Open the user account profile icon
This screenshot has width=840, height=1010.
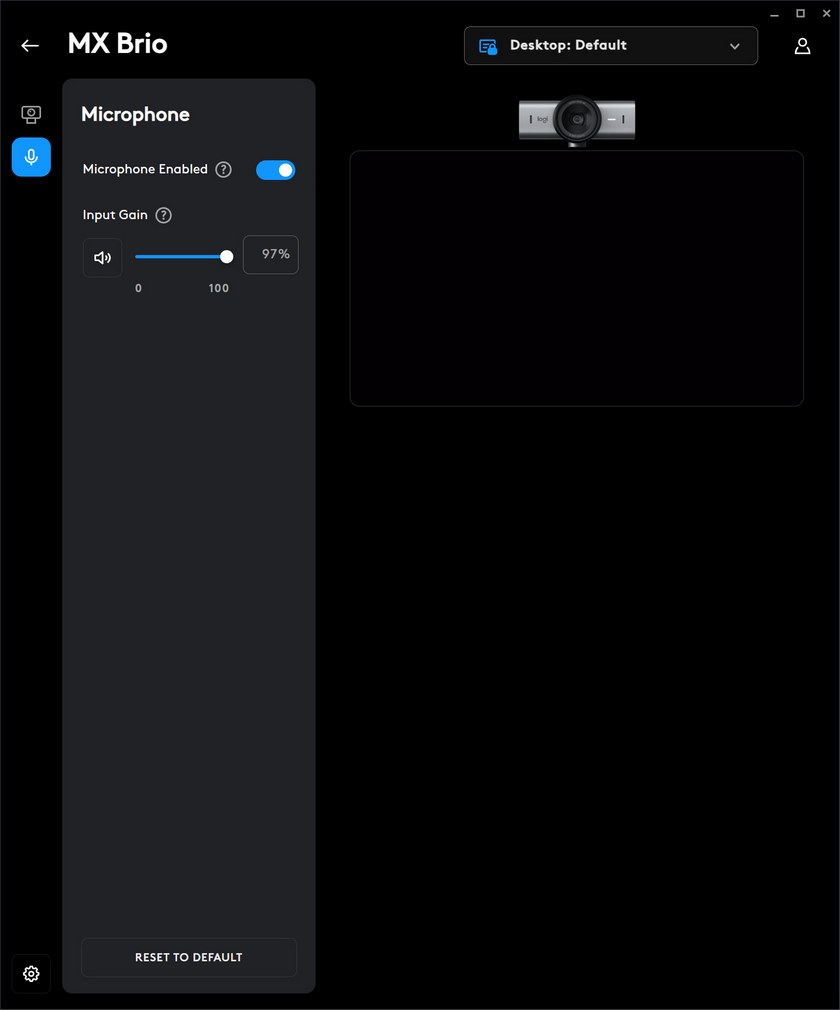802,46
